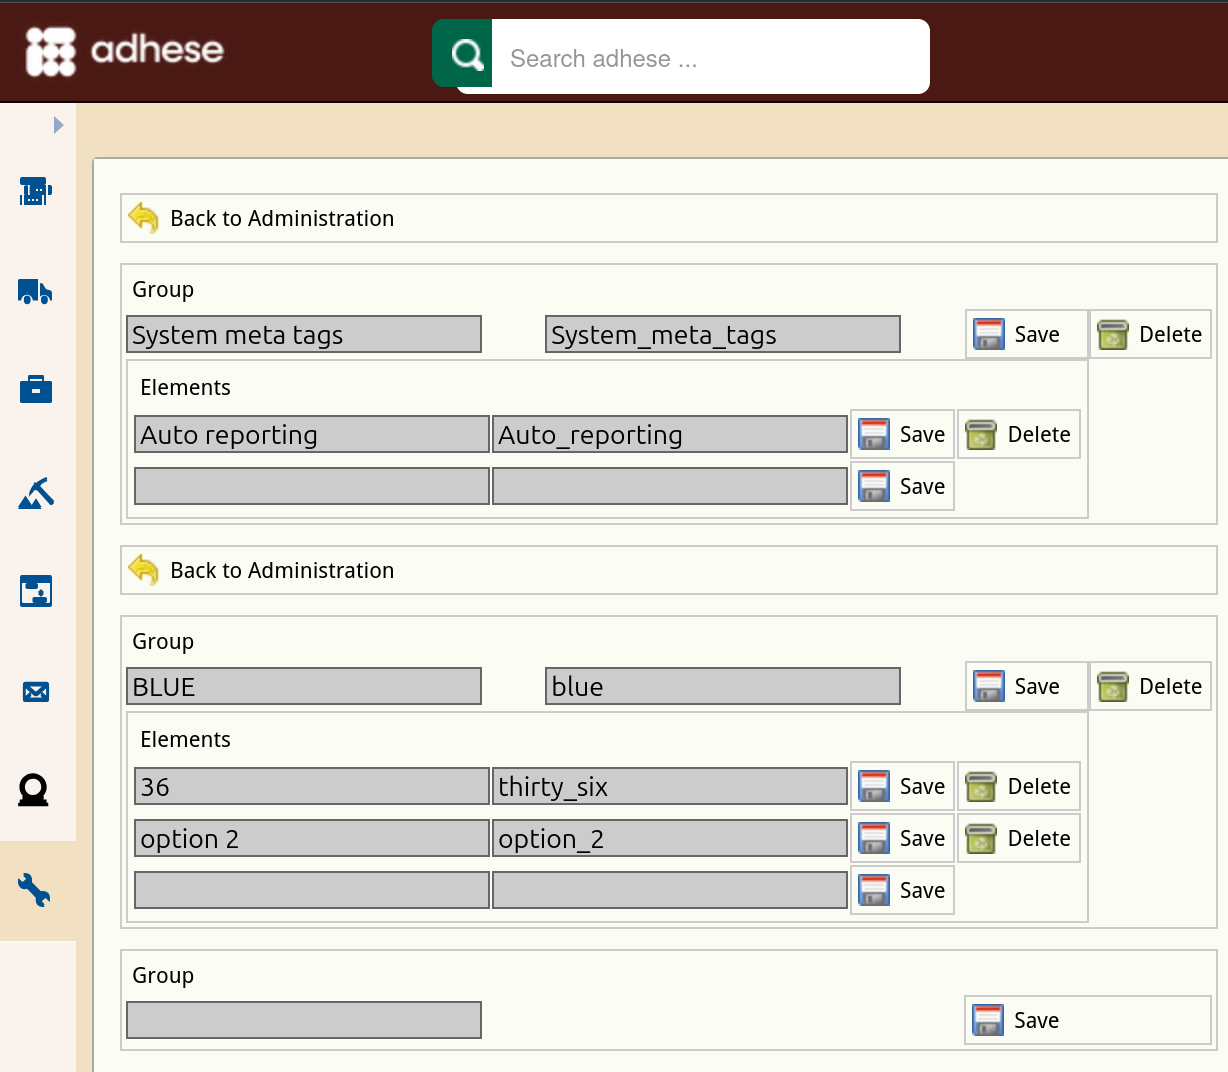Expand the left sidebar arrow
1228x1072 pixels.
(x=58, y=125)
